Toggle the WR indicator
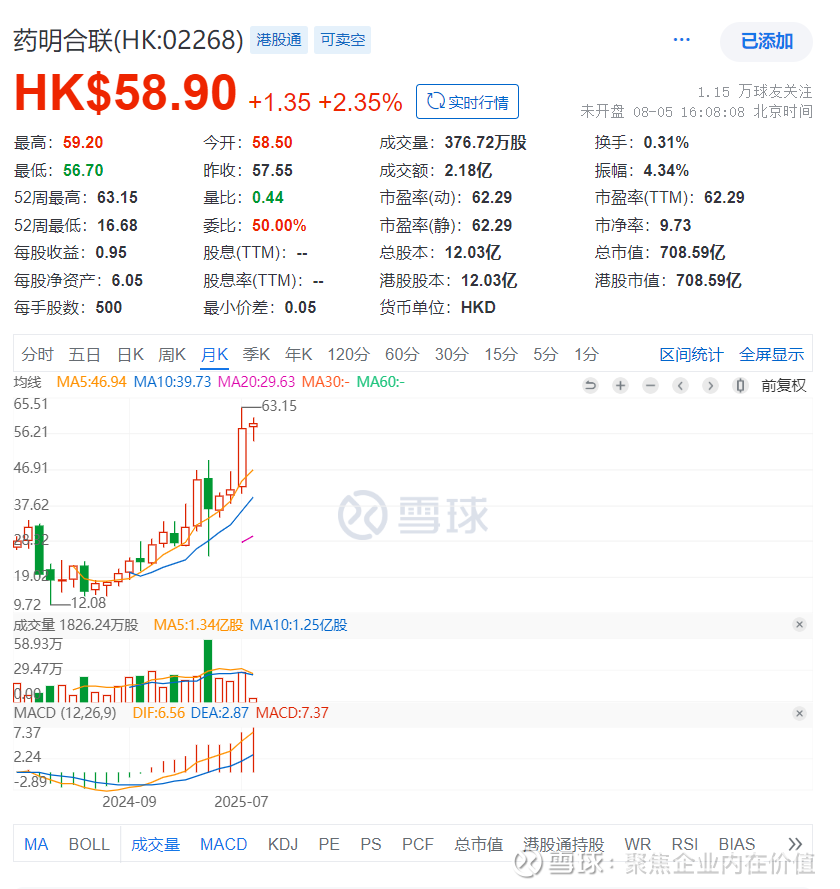This screenshot has width=840, height=889. click(x=638, y=844)
